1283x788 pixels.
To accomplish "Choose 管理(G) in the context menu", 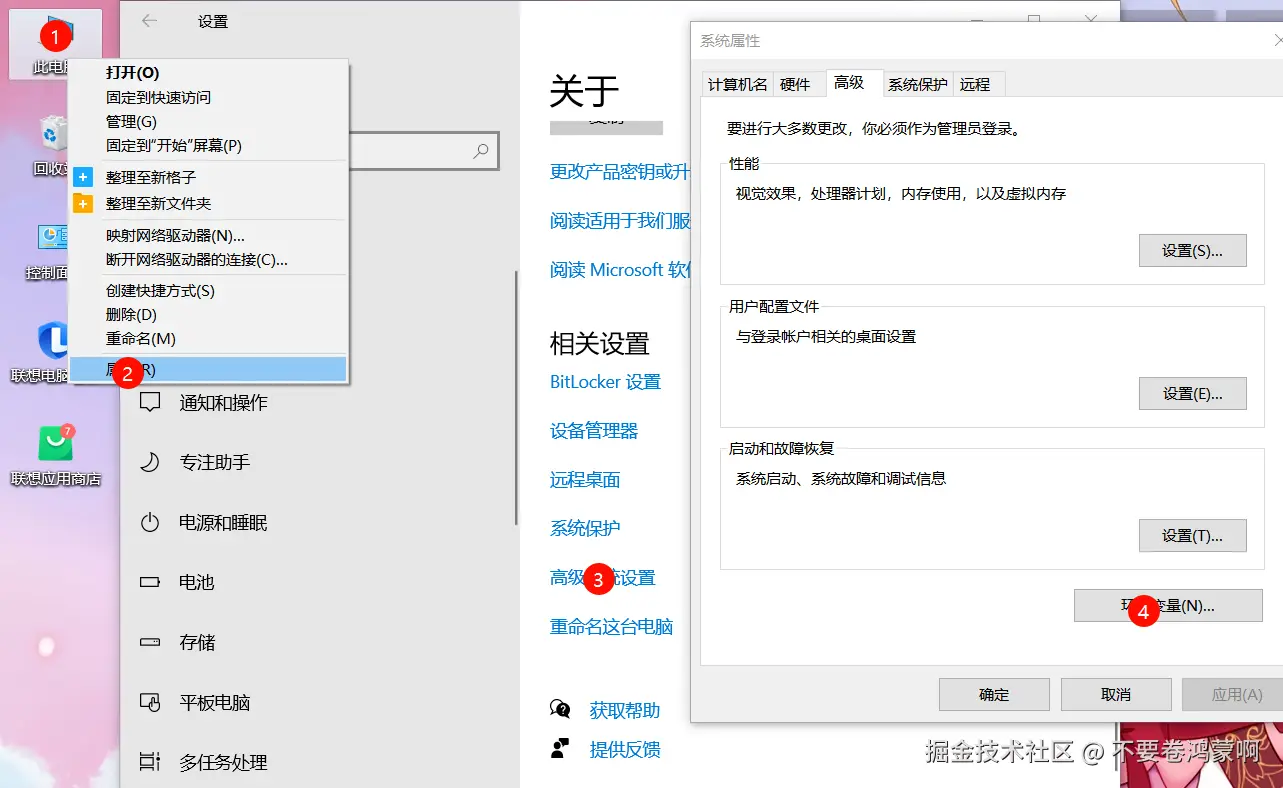I will (x=208, y=121).
